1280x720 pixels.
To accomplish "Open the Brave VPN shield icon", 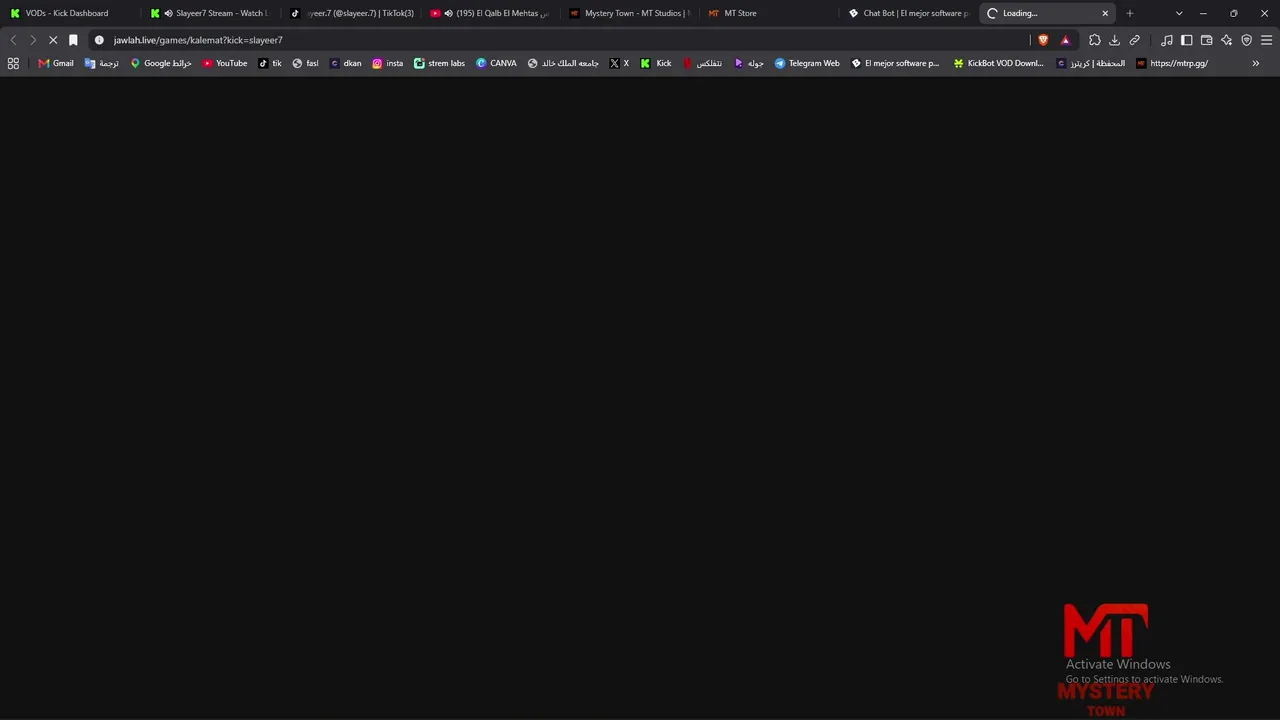I will click(1246, 40).
